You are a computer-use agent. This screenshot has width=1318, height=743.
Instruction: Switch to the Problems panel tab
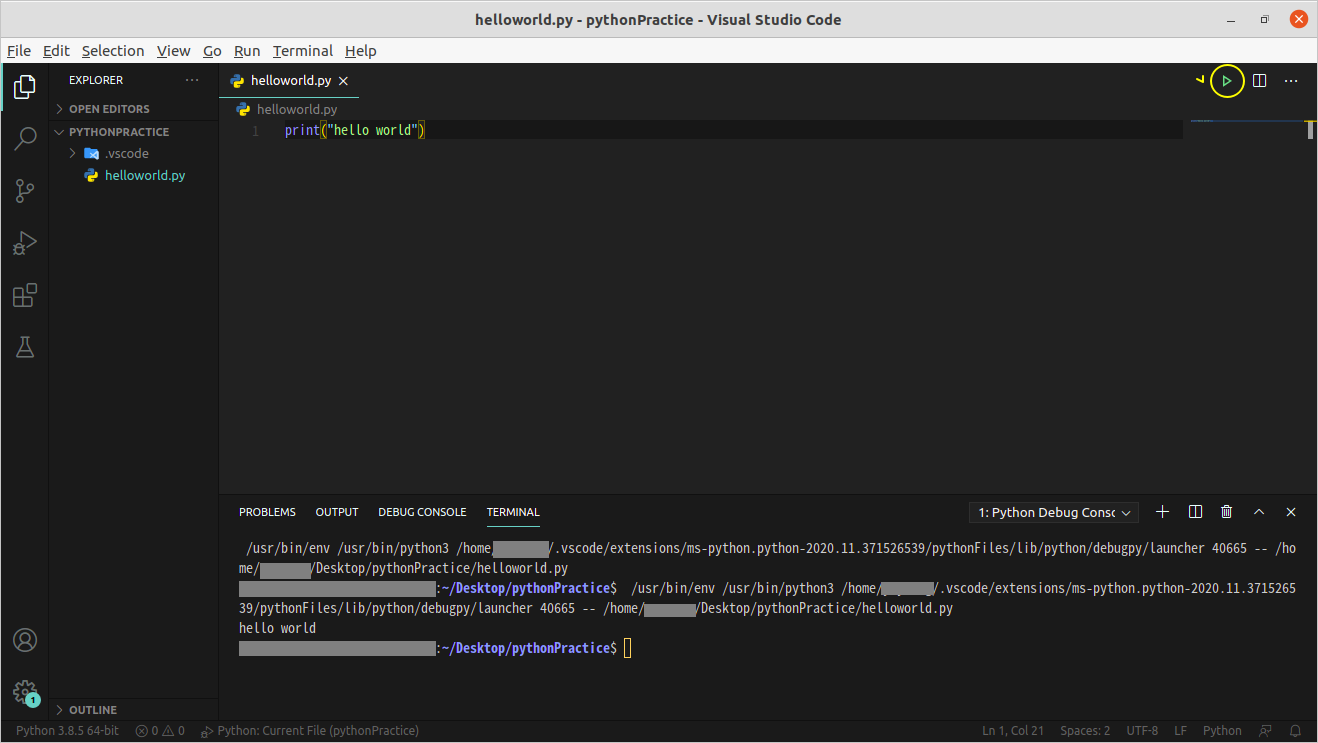tap(267, 512)
